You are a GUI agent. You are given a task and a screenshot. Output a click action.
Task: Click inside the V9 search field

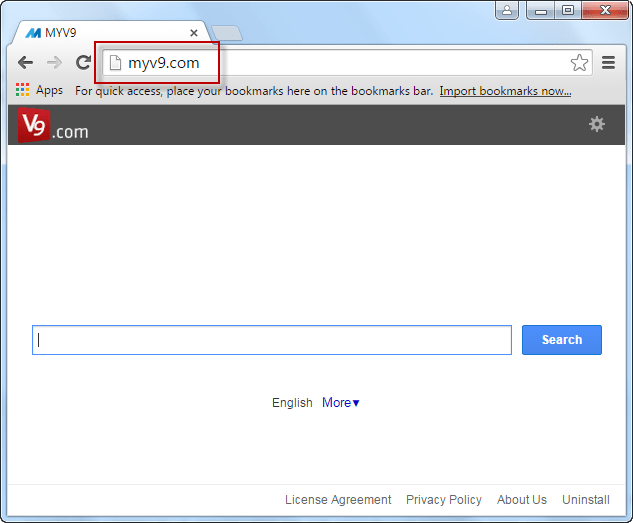pyautogui.click(x=272, y=340)
